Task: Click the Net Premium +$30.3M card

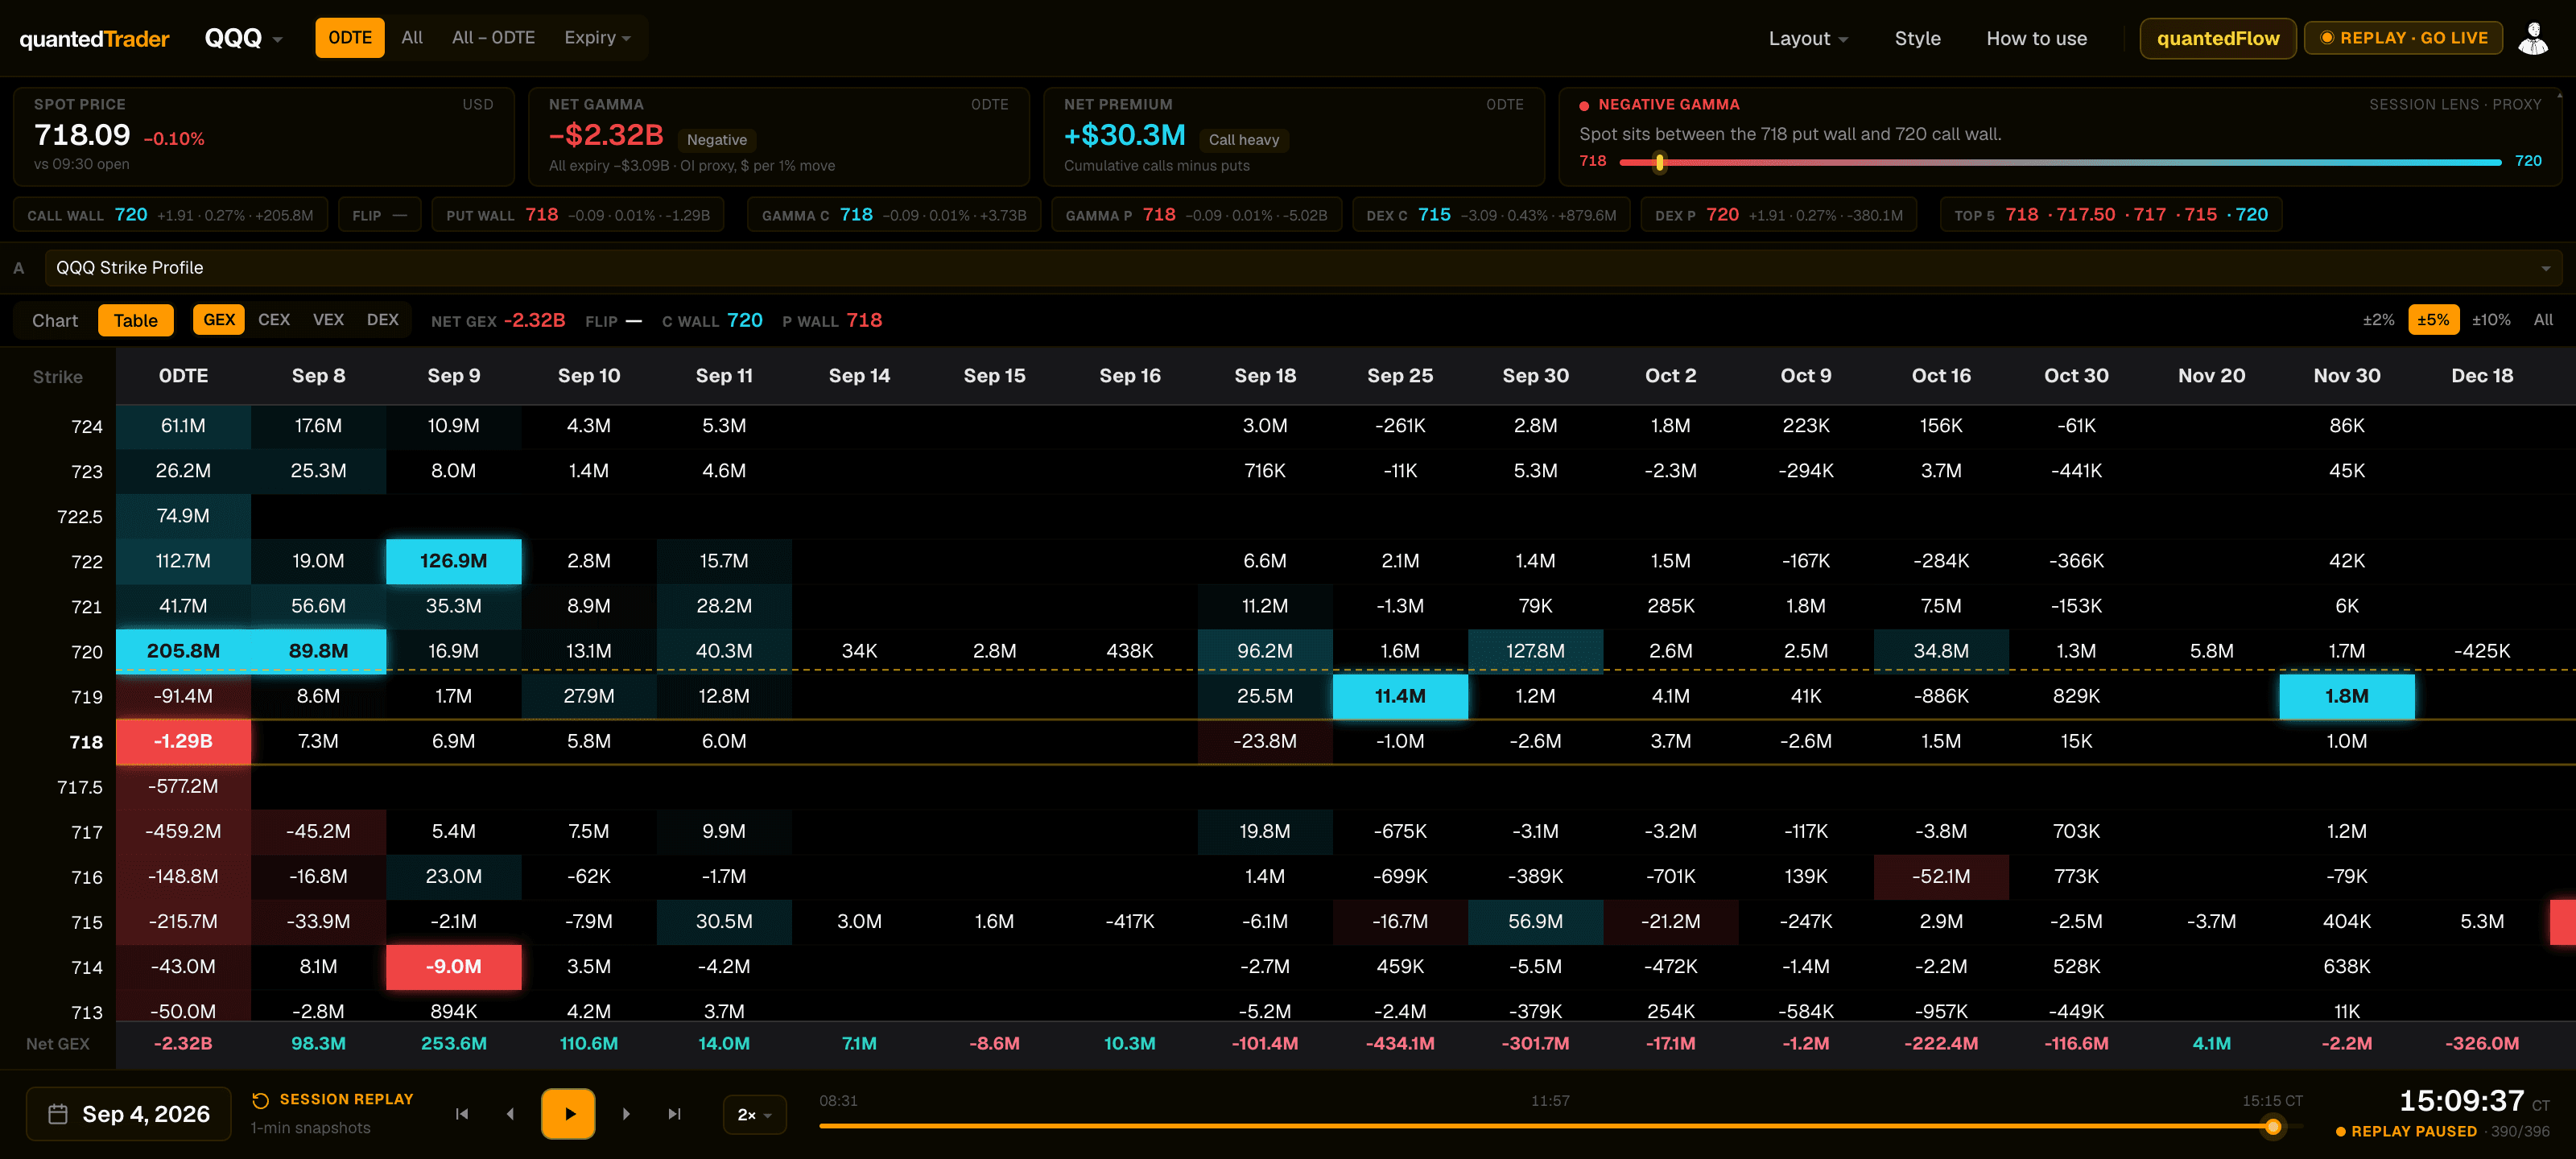Action: pyautogui.click(x=1294, y=137)
